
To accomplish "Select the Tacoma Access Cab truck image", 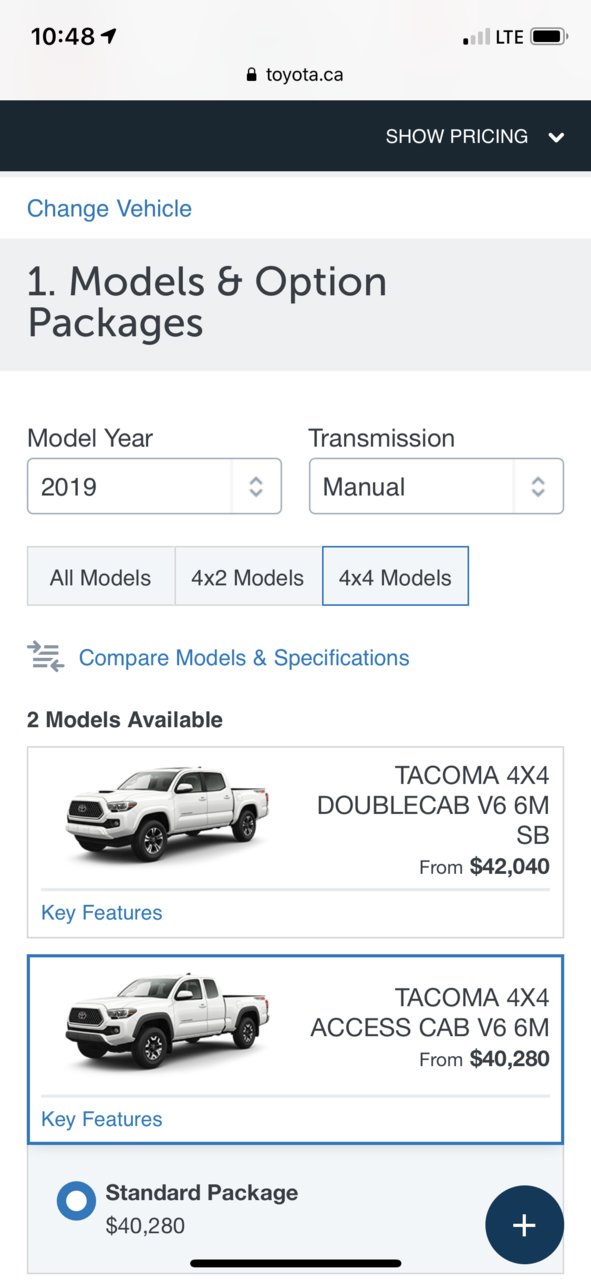I will (x=167, y=1020).
